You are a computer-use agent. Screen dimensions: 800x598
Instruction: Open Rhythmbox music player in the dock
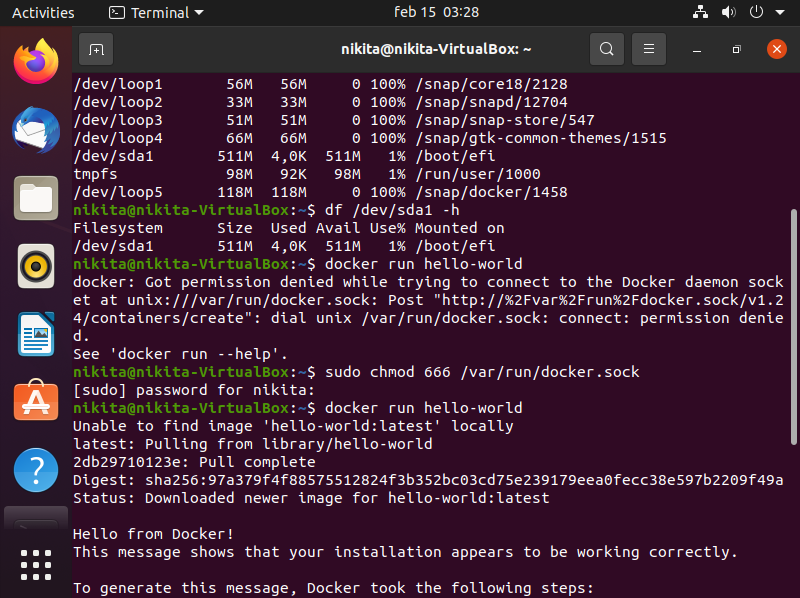(x=36, y=266)
